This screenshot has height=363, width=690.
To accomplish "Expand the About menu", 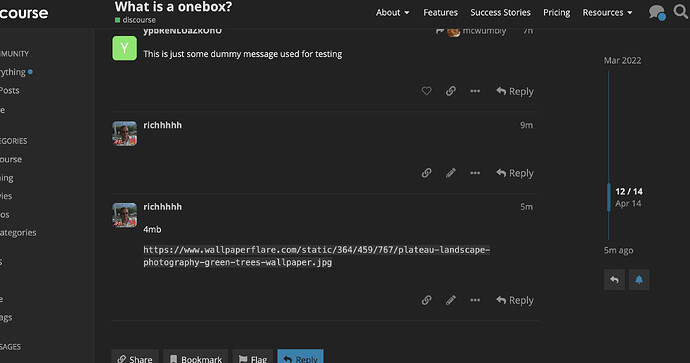I will [393, 12].
